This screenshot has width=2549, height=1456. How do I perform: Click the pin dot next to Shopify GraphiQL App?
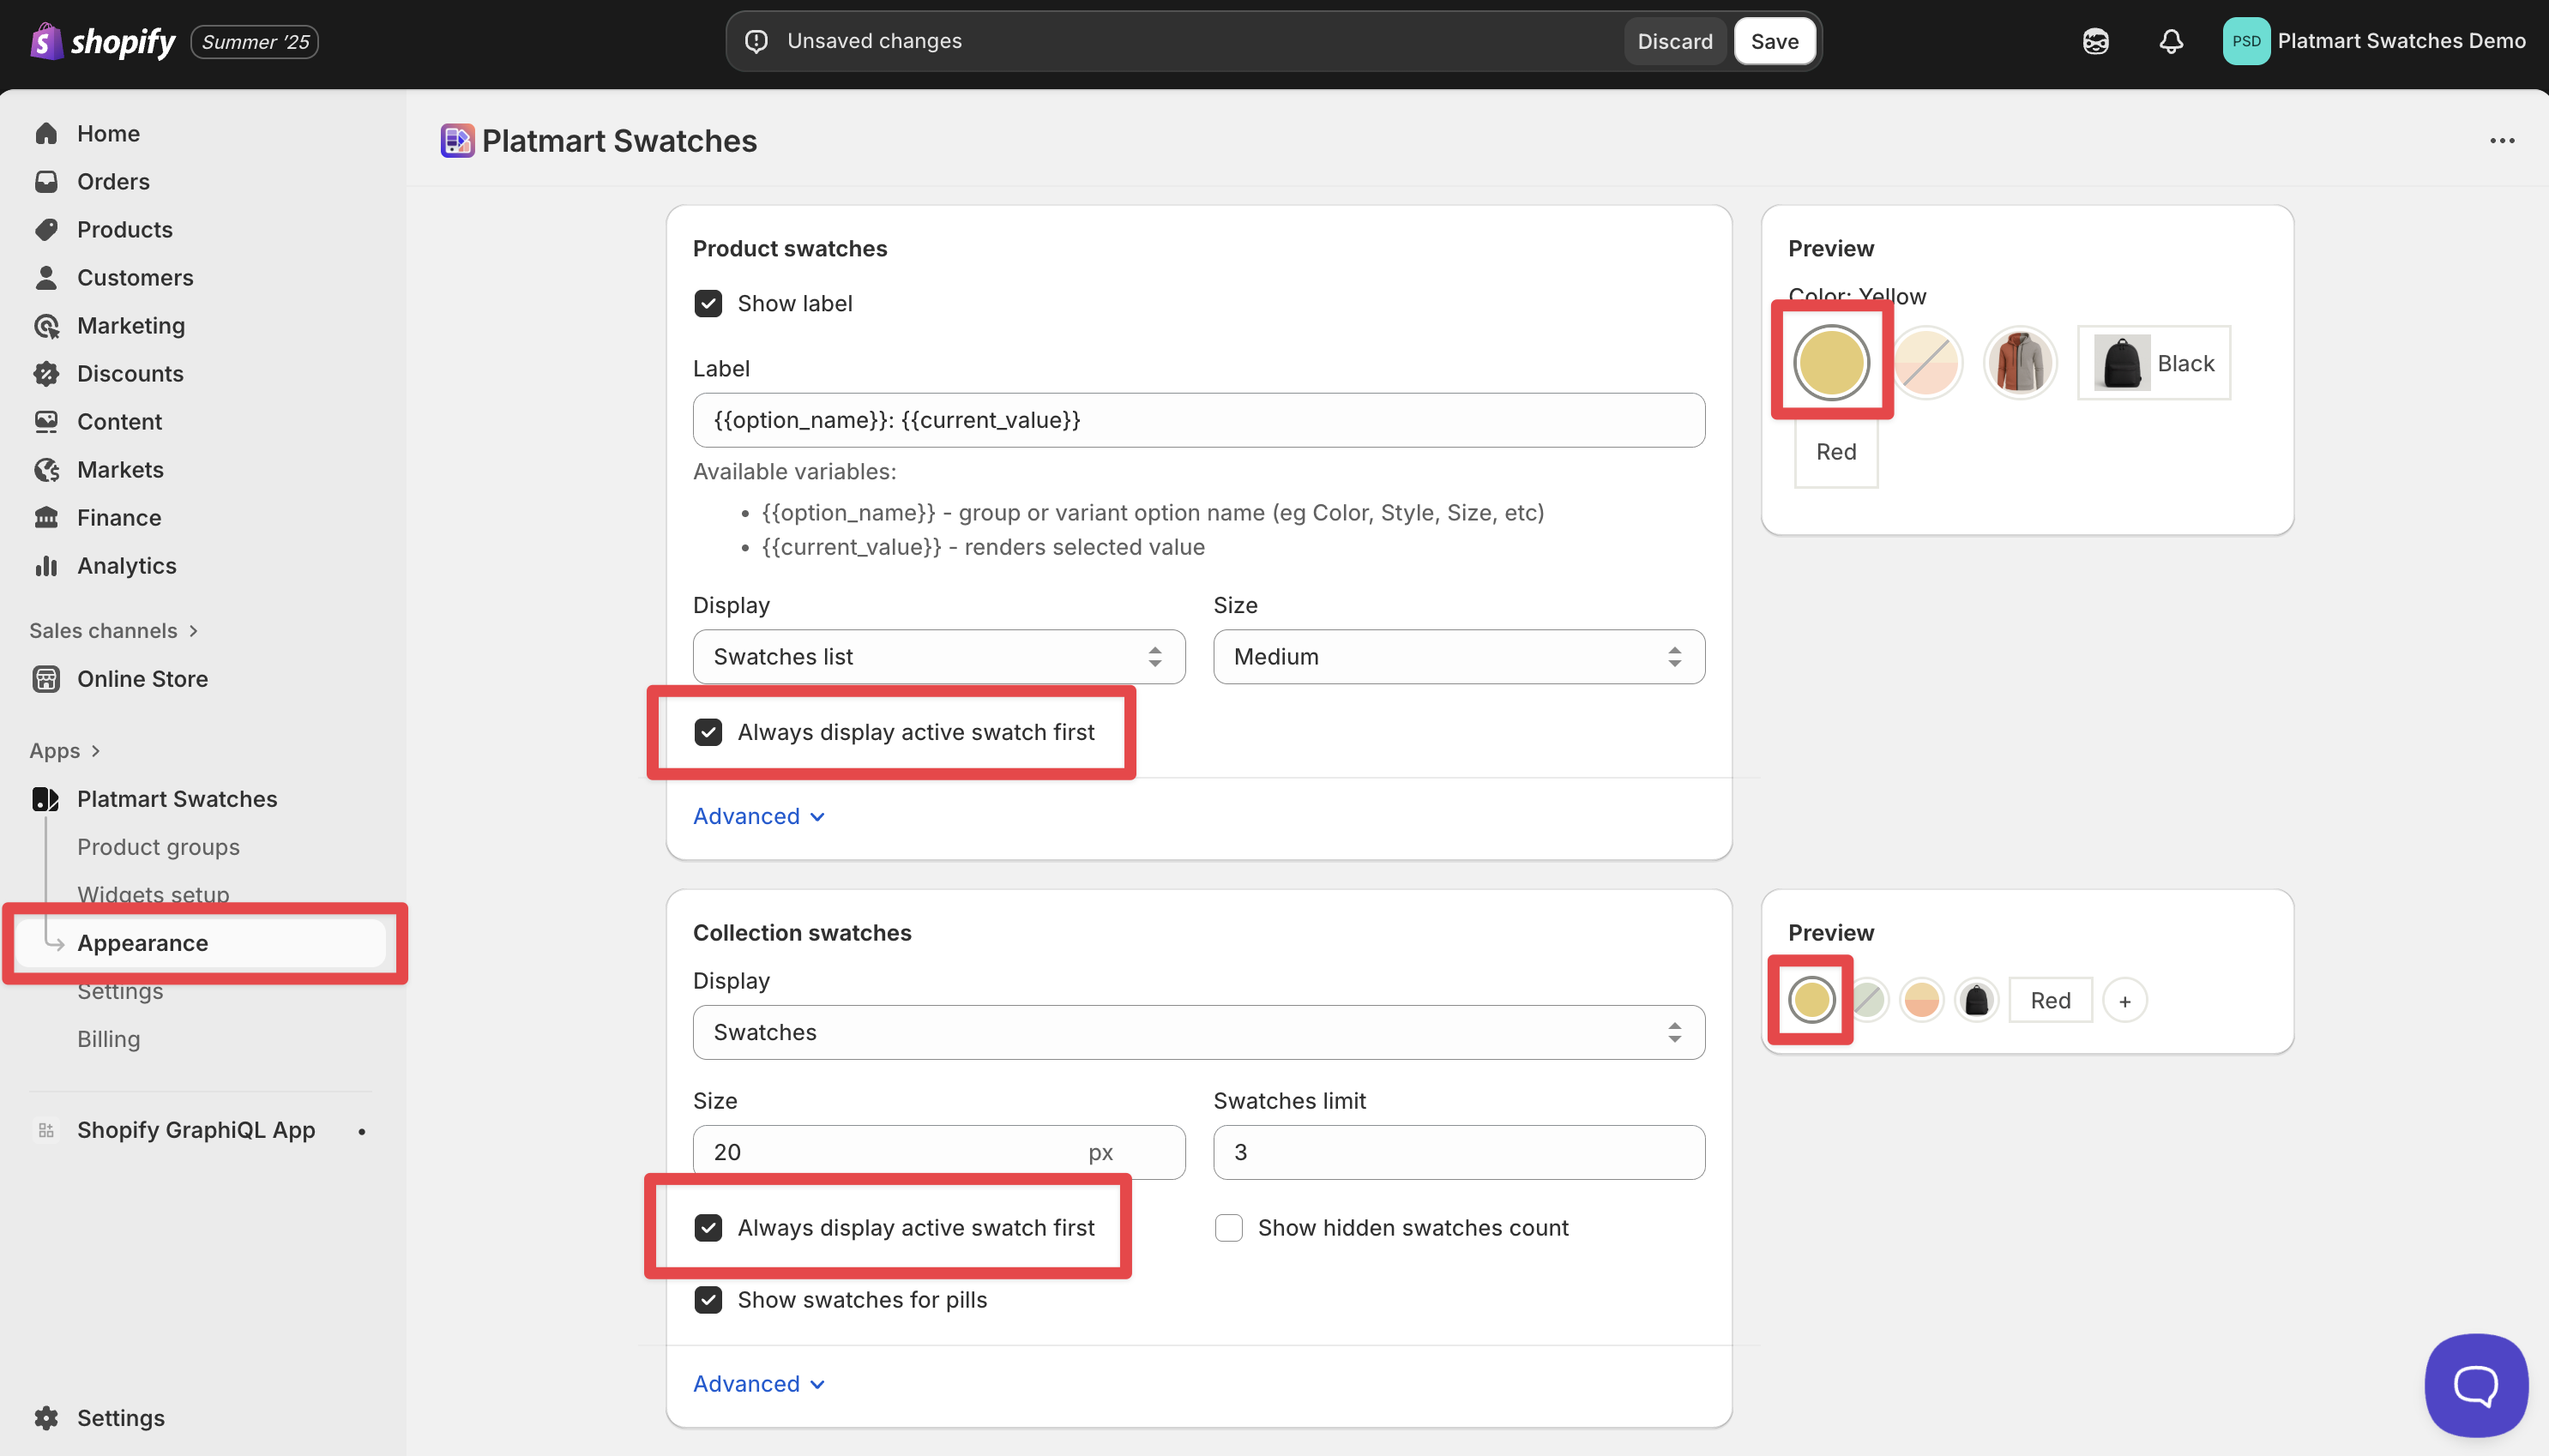point(362,1131)
